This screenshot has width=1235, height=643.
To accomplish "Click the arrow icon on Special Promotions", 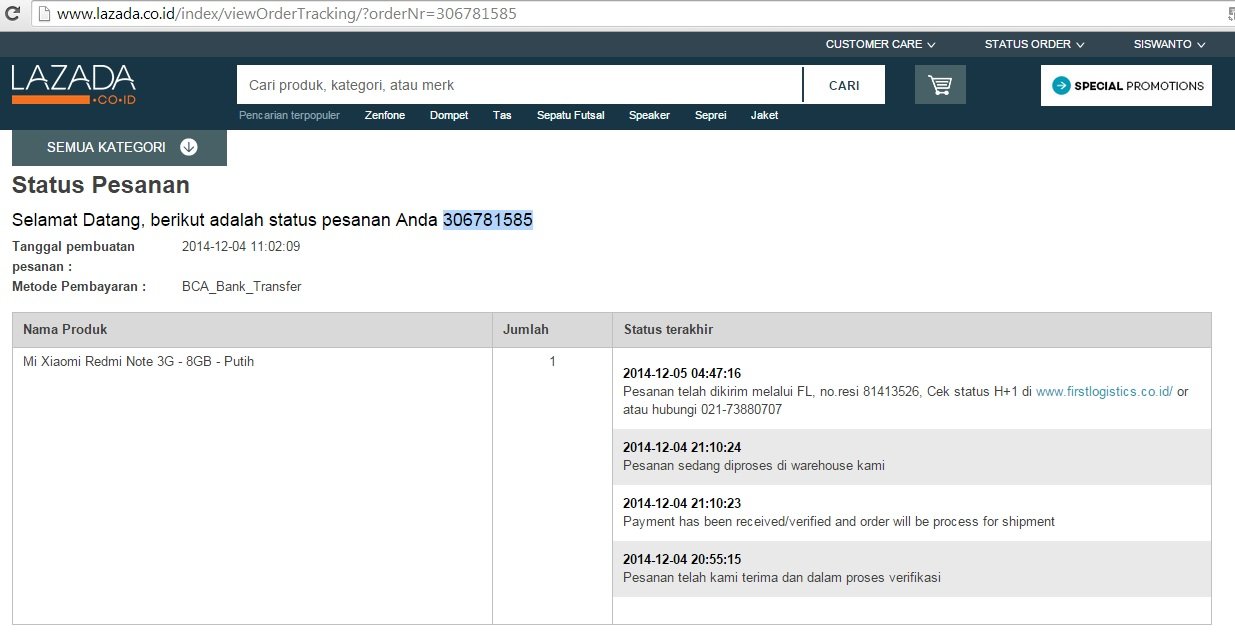I will [1061, 86].
